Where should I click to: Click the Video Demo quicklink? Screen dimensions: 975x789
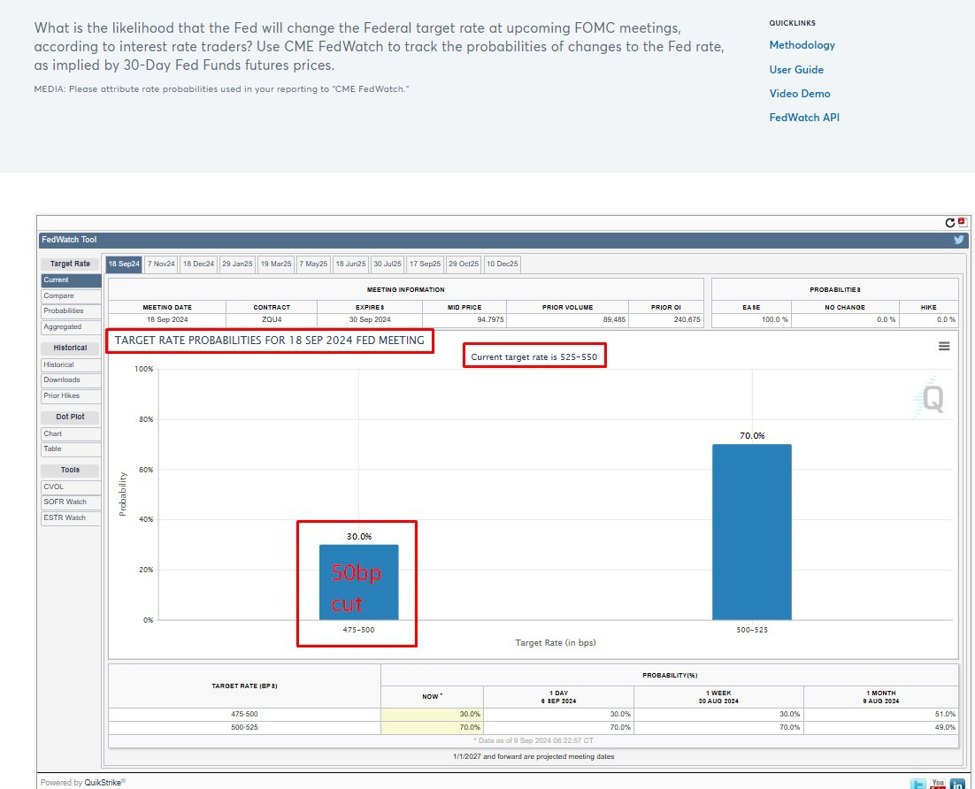pos(799,93)
